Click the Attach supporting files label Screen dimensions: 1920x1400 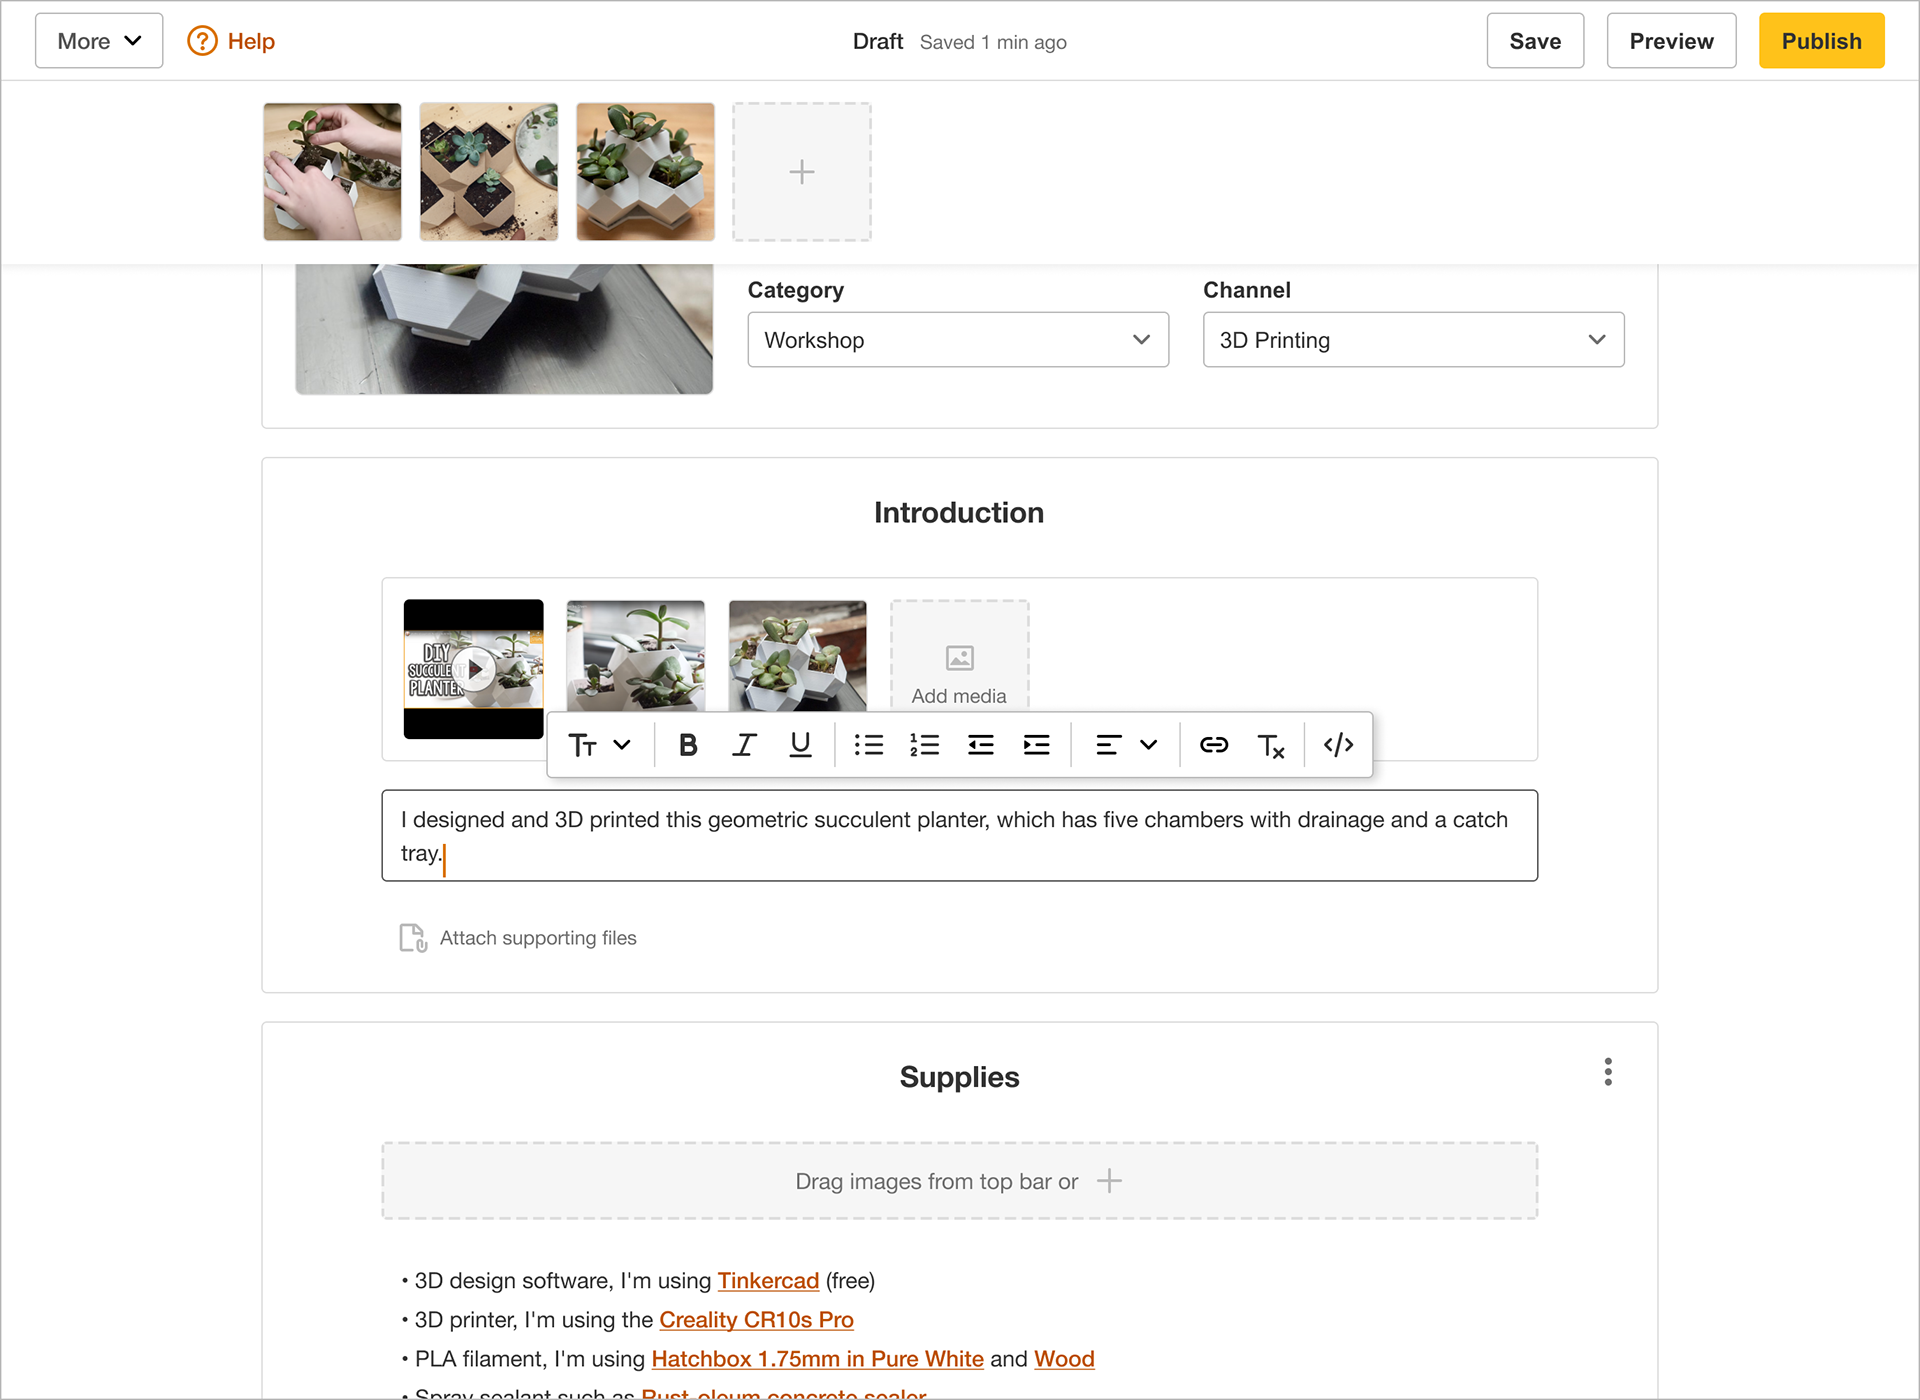(x=538, y=938)
